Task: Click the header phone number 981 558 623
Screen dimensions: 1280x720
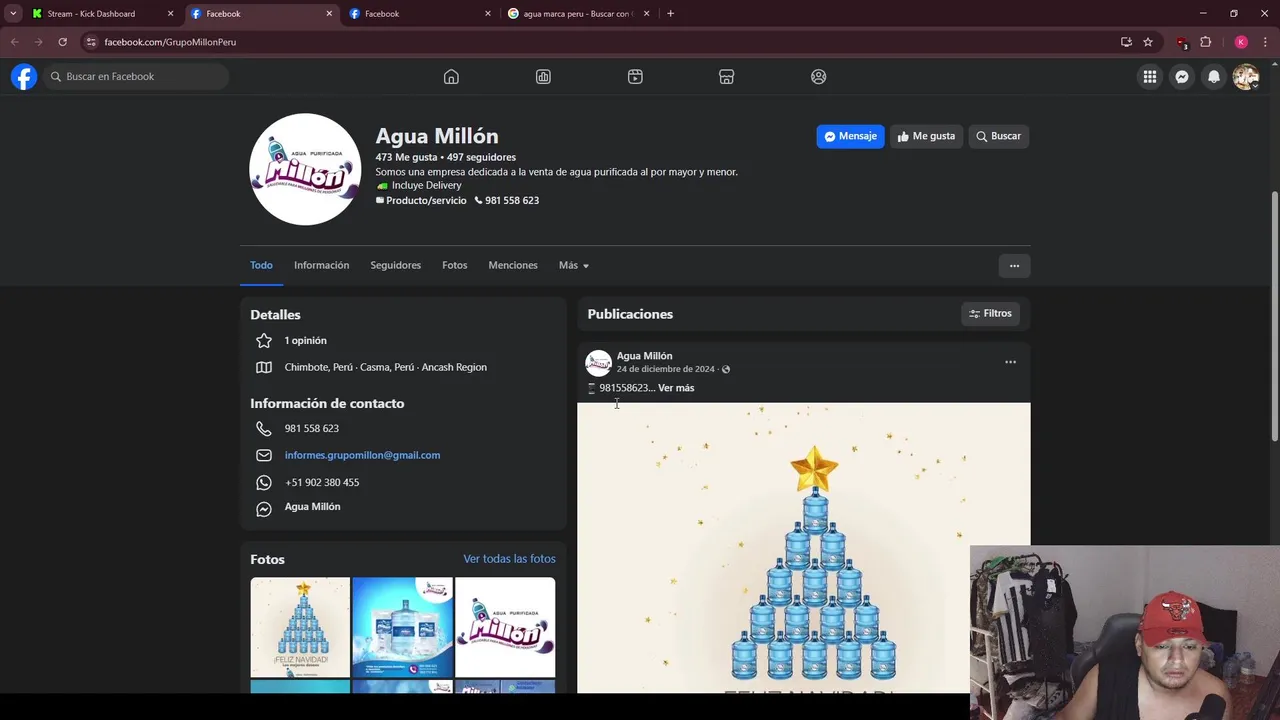Action: pyautogui.click(x=512, y=201)
